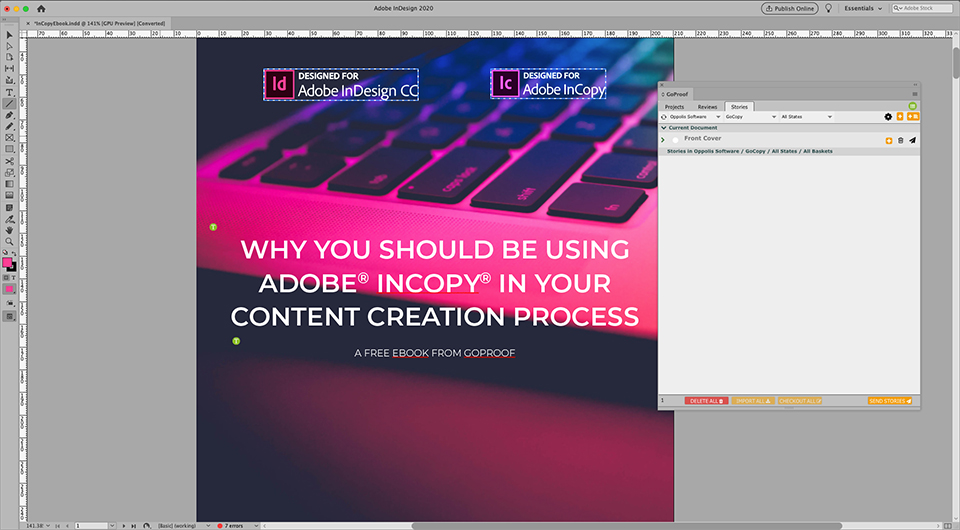Select the Zoom magnifier tool
Image resolution: width=960 pixels, height=530 pixels.
pyautogui.click(x=9, y=242)
